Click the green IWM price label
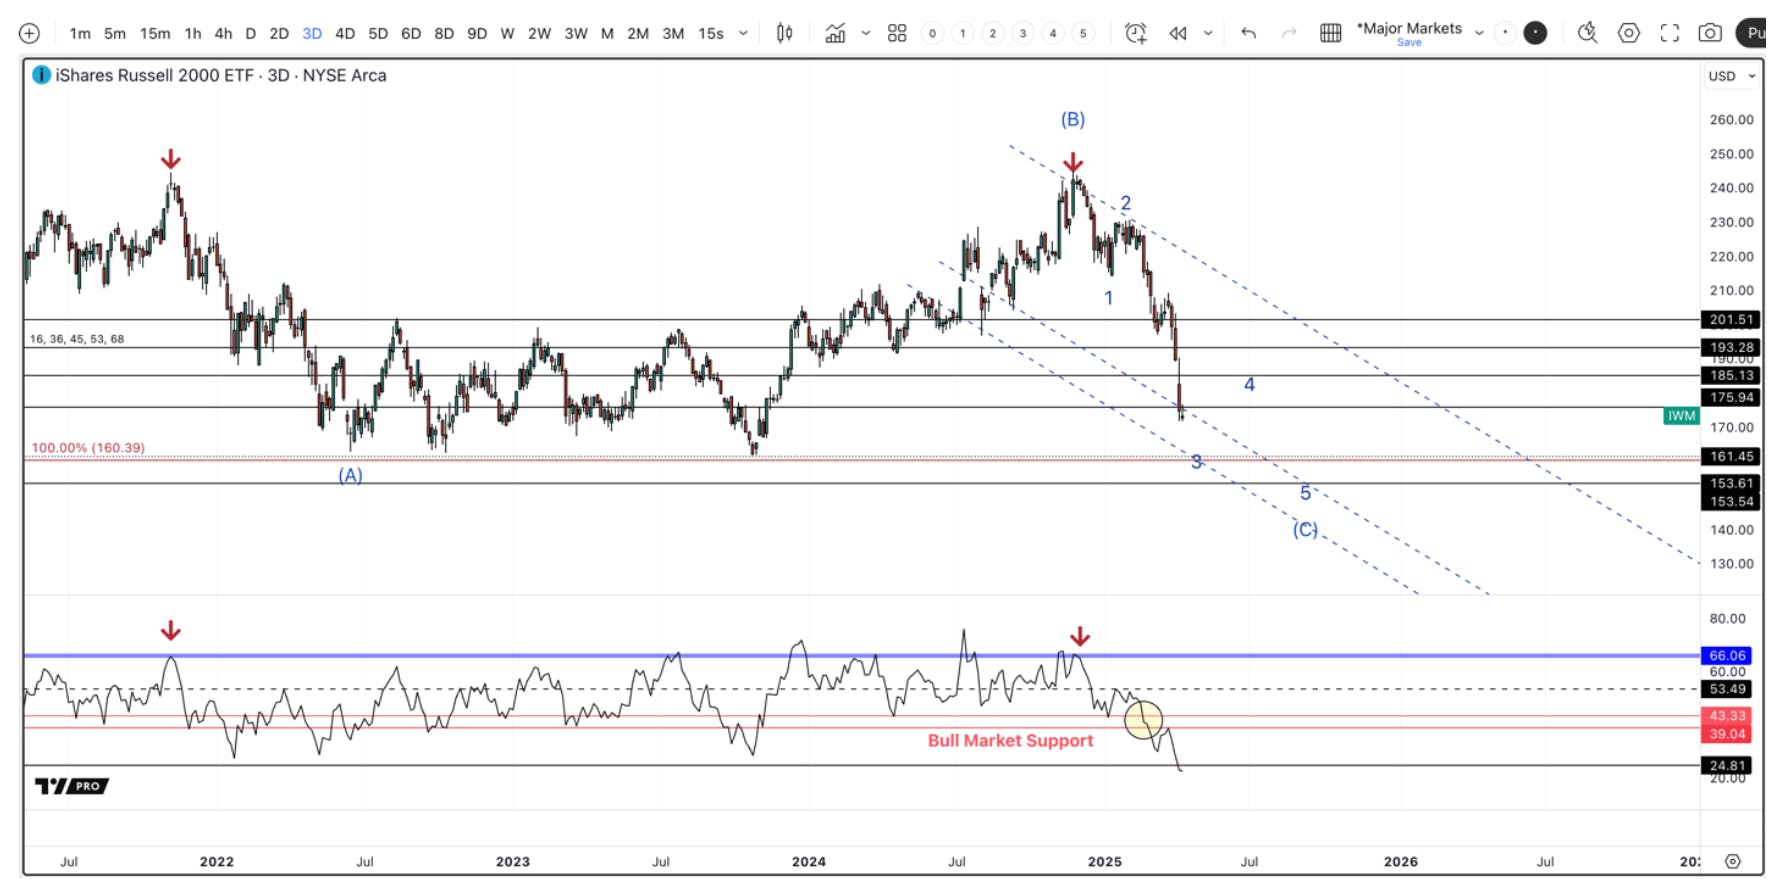Screen dimensions: 1784x896 (x=1681, y=416)
